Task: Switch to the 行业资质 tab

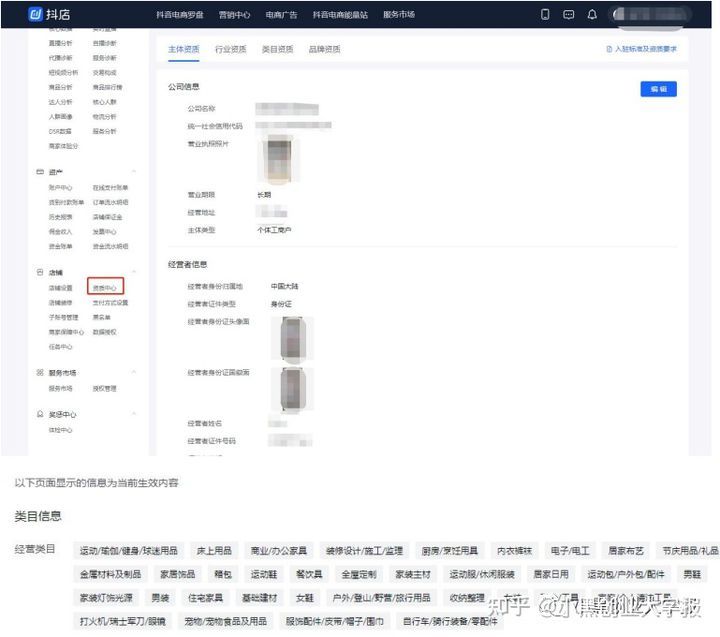Action: [231, 49]
